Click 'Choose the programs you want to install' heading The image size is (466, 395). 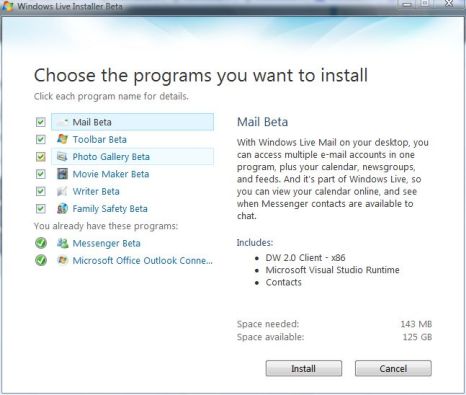pyautogui.click(x=201, y=75)
